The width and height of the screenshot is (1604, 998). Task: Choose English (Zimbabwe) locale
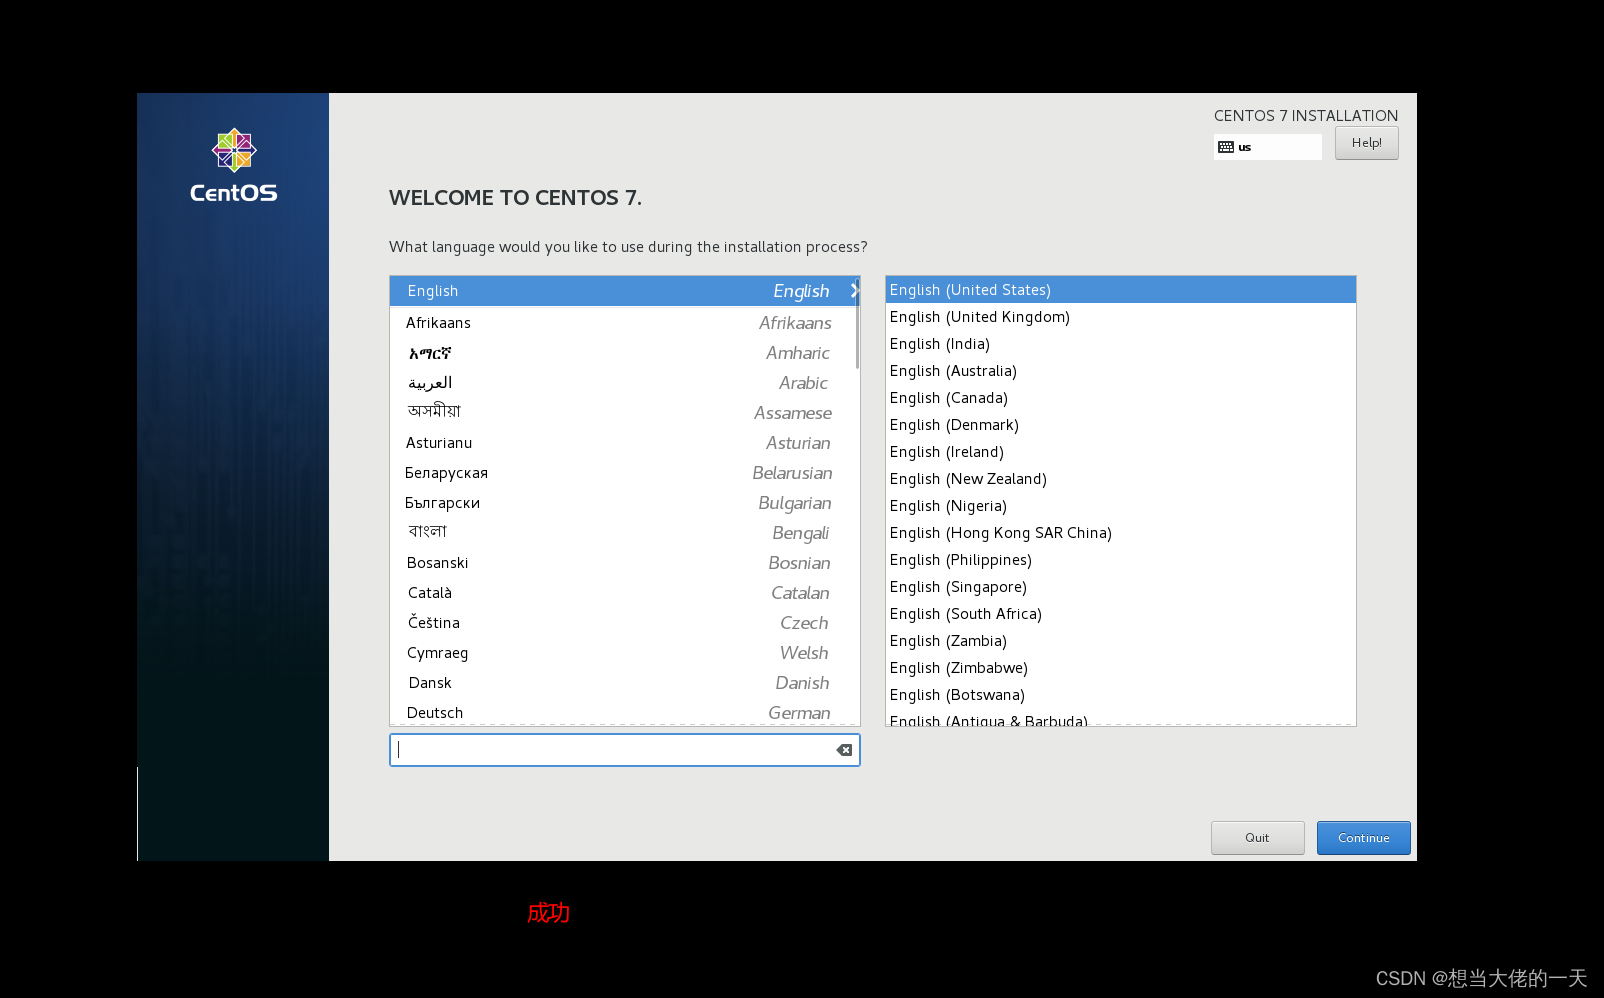(x=1120, y=668)
